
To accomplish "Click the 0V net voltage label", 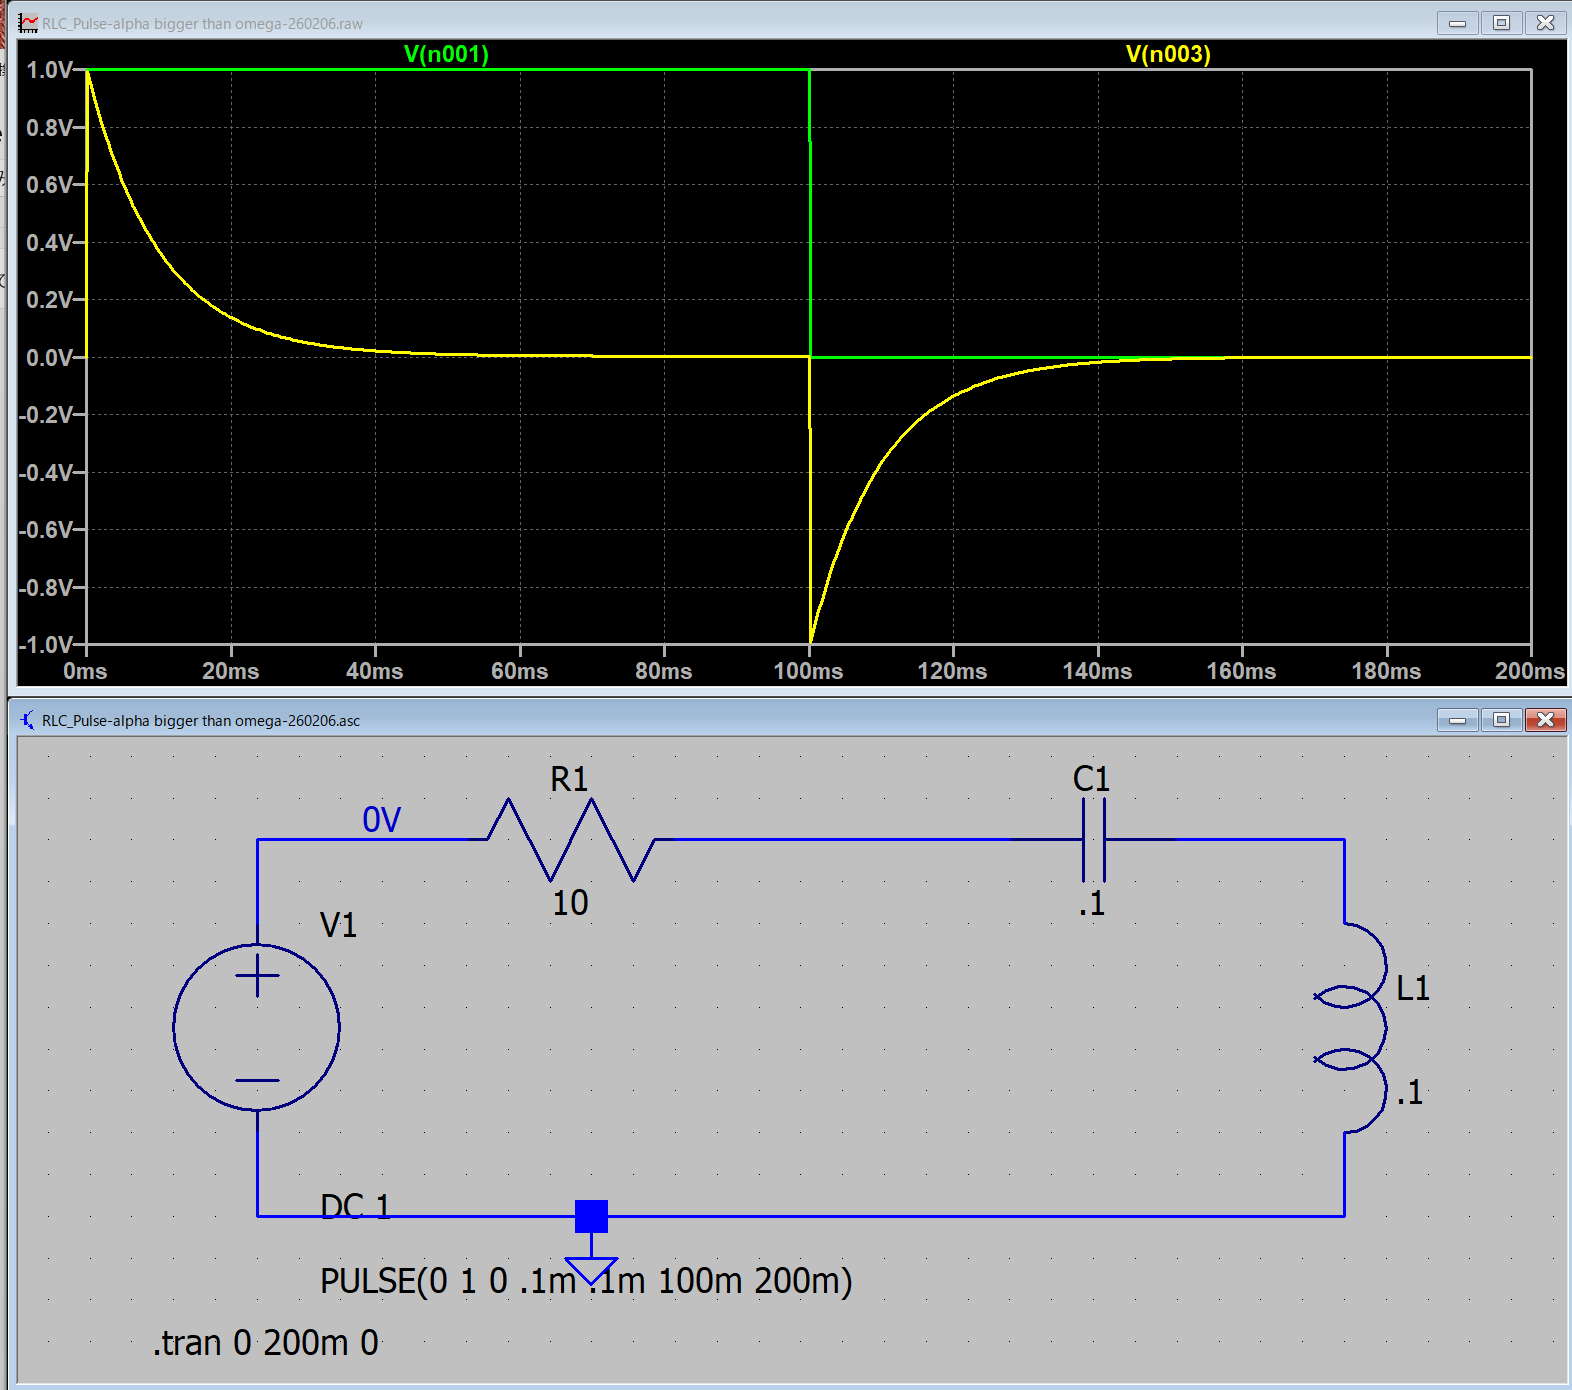I will (381, 820).
